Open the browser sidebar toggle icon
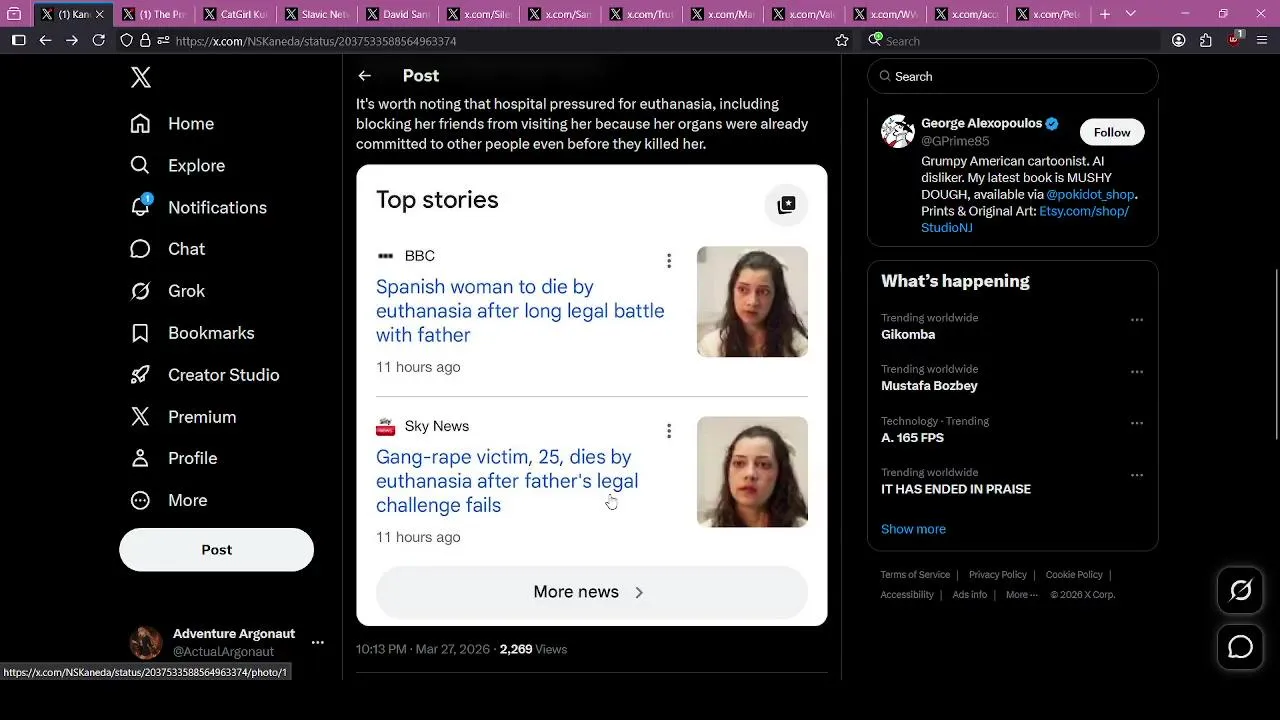 point(18,40)
